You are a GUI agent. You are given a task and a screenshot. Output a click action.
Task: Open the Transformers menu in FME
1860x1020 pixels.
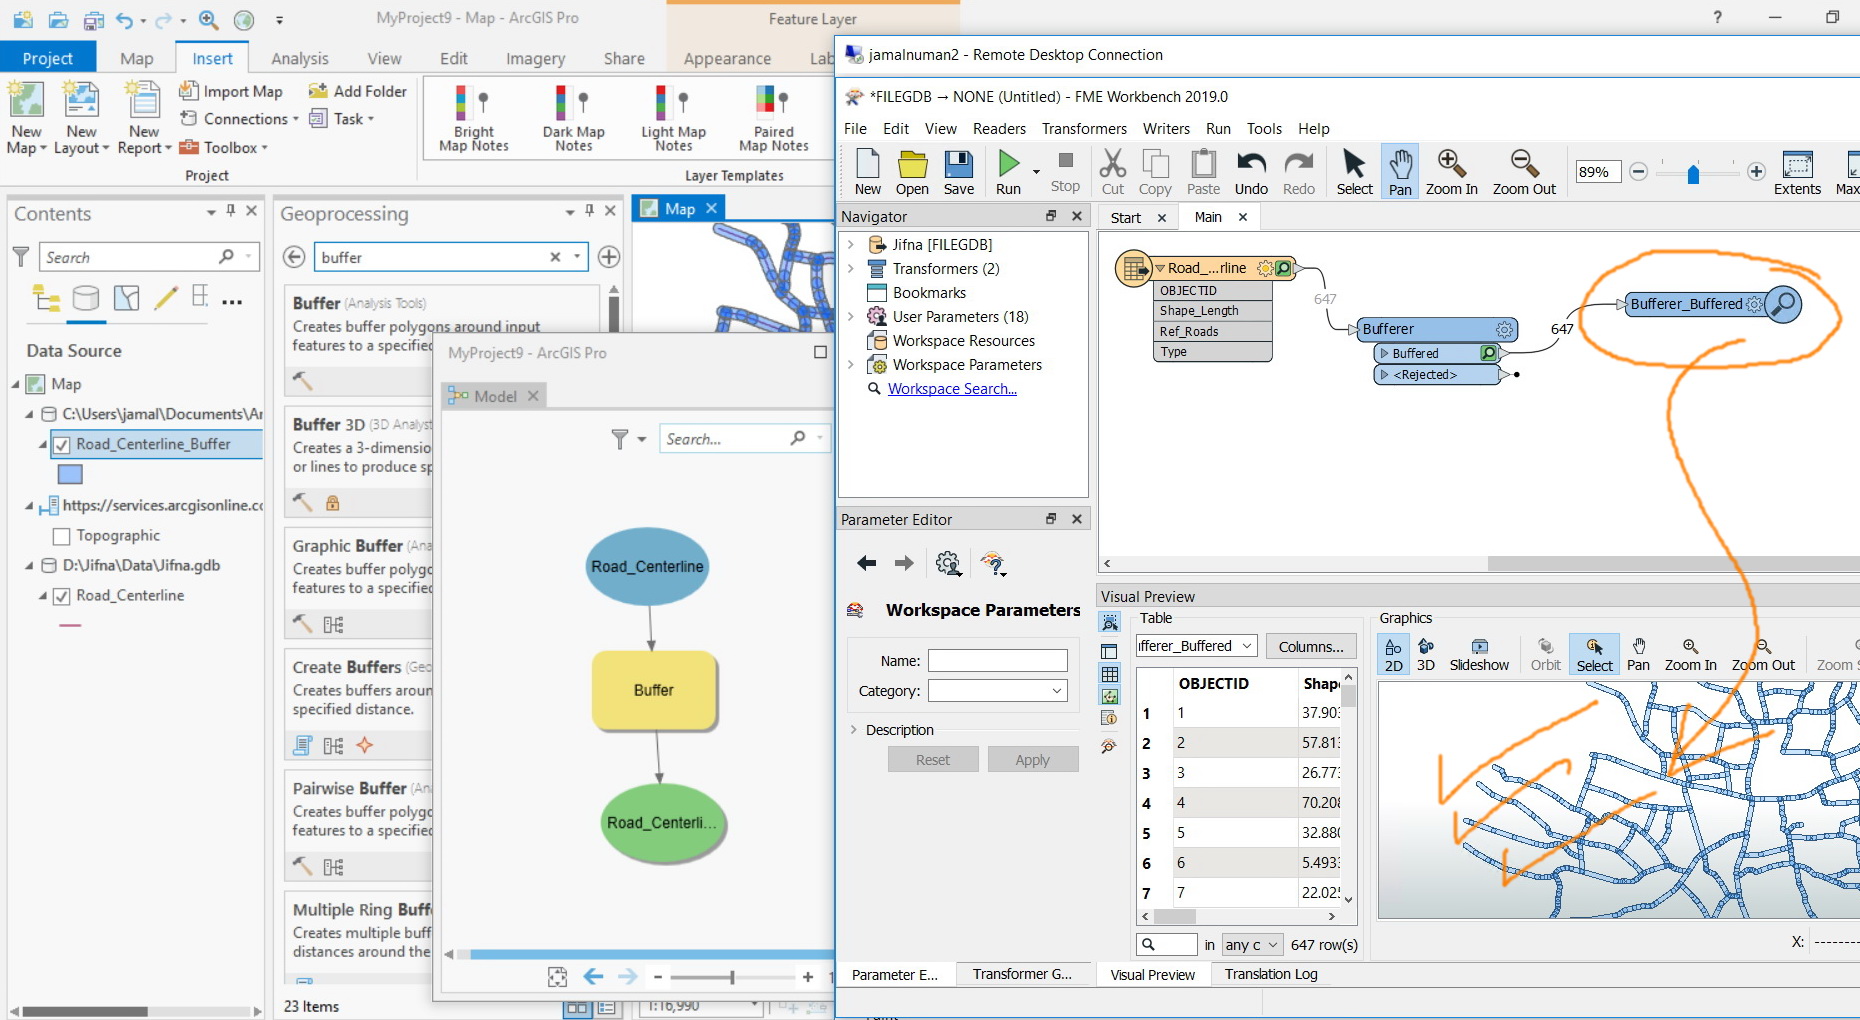[1084, 129]
